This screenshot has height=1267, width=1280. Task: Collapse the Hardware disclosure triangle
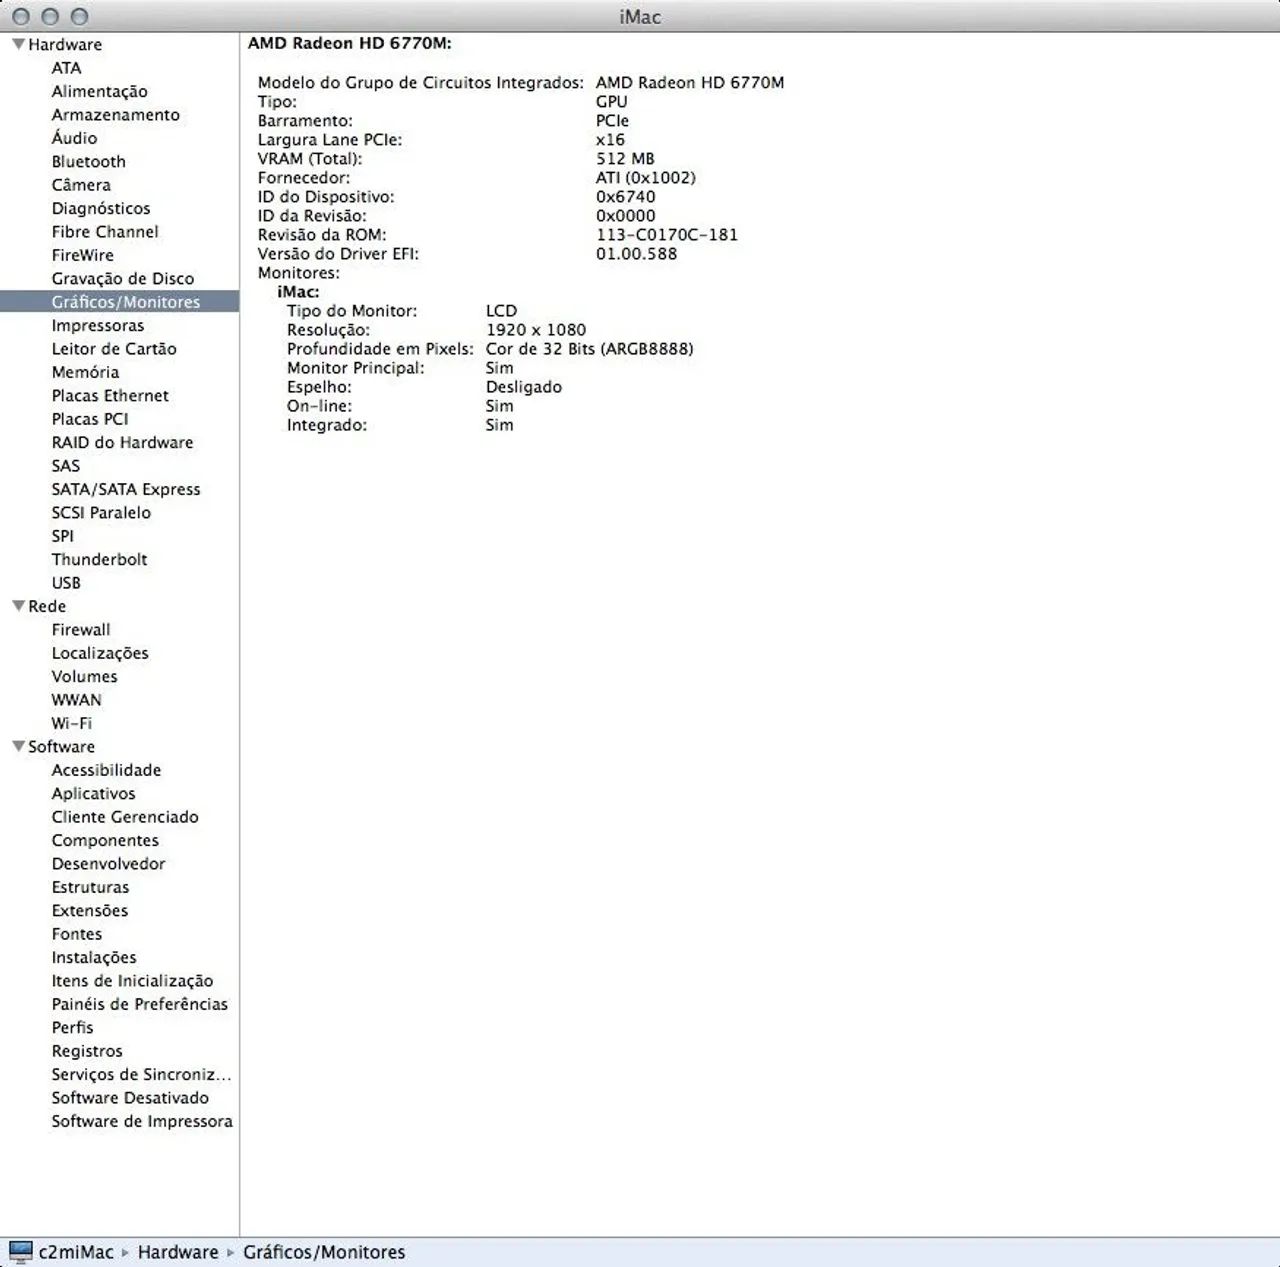18,44
